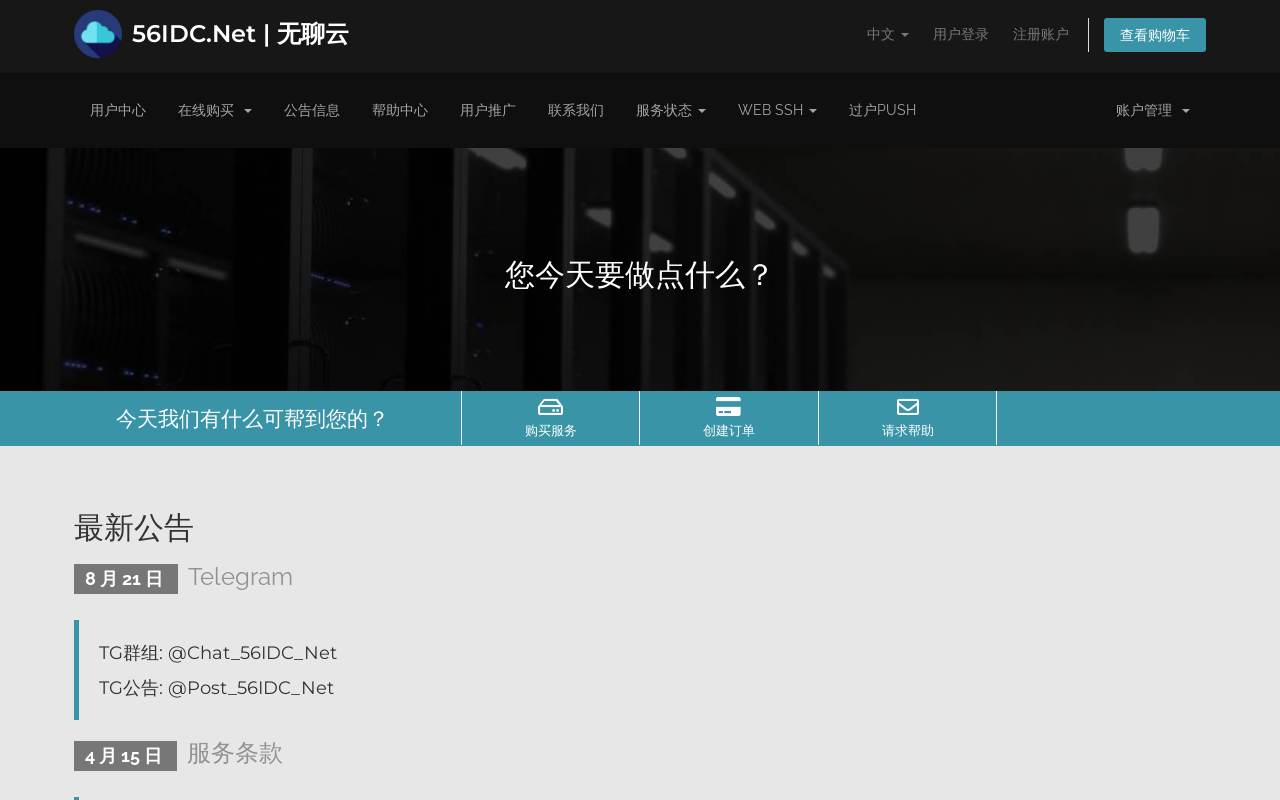Open the 过户PUSH menu item
Image resolution: width=1280 pixels, height=800 pixels.
[882, 110]
